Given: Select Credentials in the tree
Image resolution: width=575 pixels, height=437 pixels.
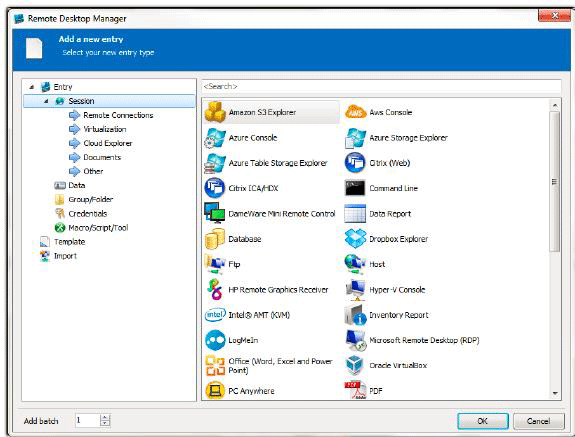Looking at the screenshot, I should click(x=88, y=214).
